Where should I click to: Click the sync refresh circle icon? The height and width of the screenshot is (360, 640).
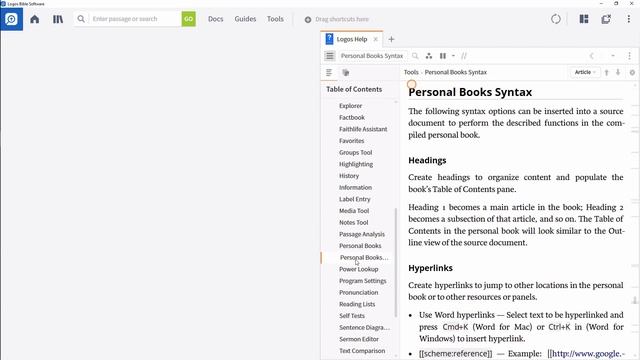click(x=556, y=19)
